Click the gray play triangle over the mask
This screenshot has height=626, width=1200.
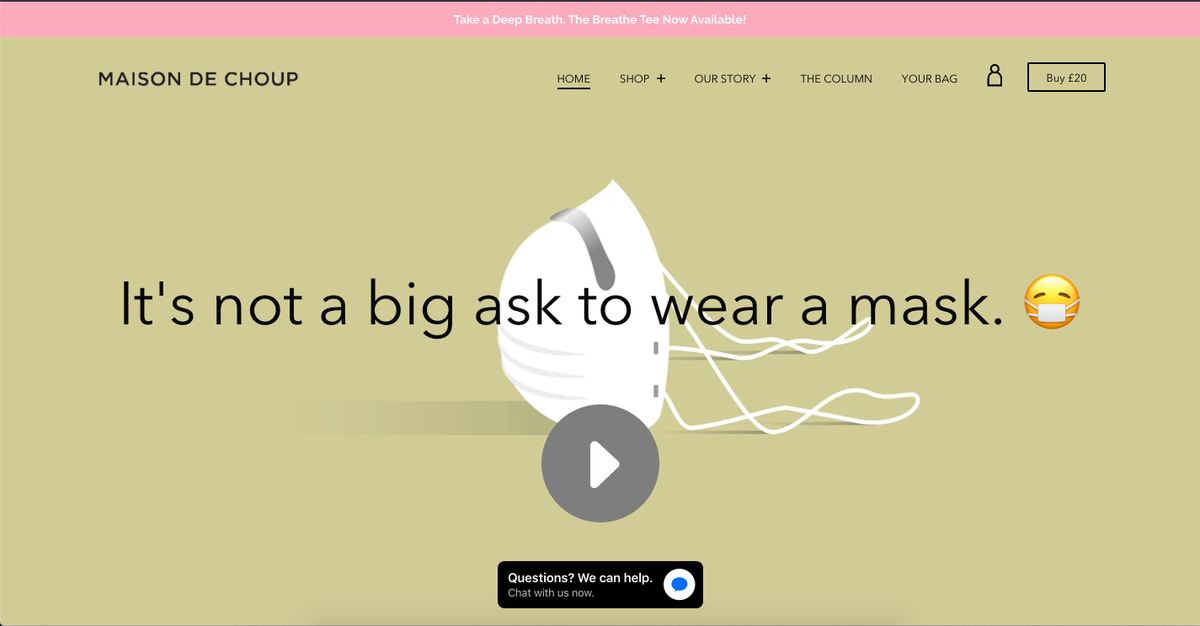point(600,463)
